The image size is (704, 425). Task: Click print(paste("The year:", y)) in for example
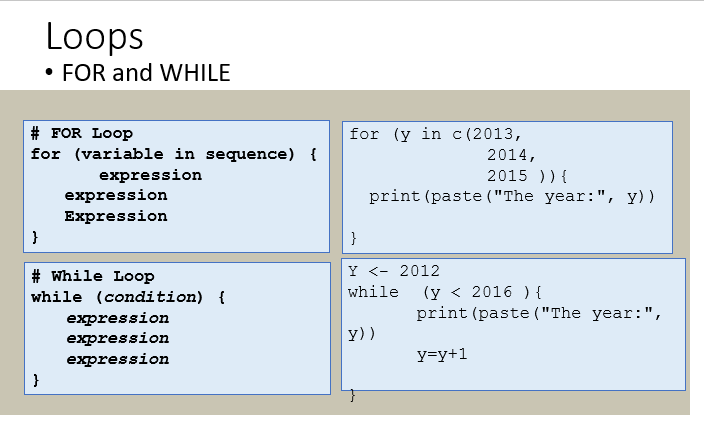(512, 197)
